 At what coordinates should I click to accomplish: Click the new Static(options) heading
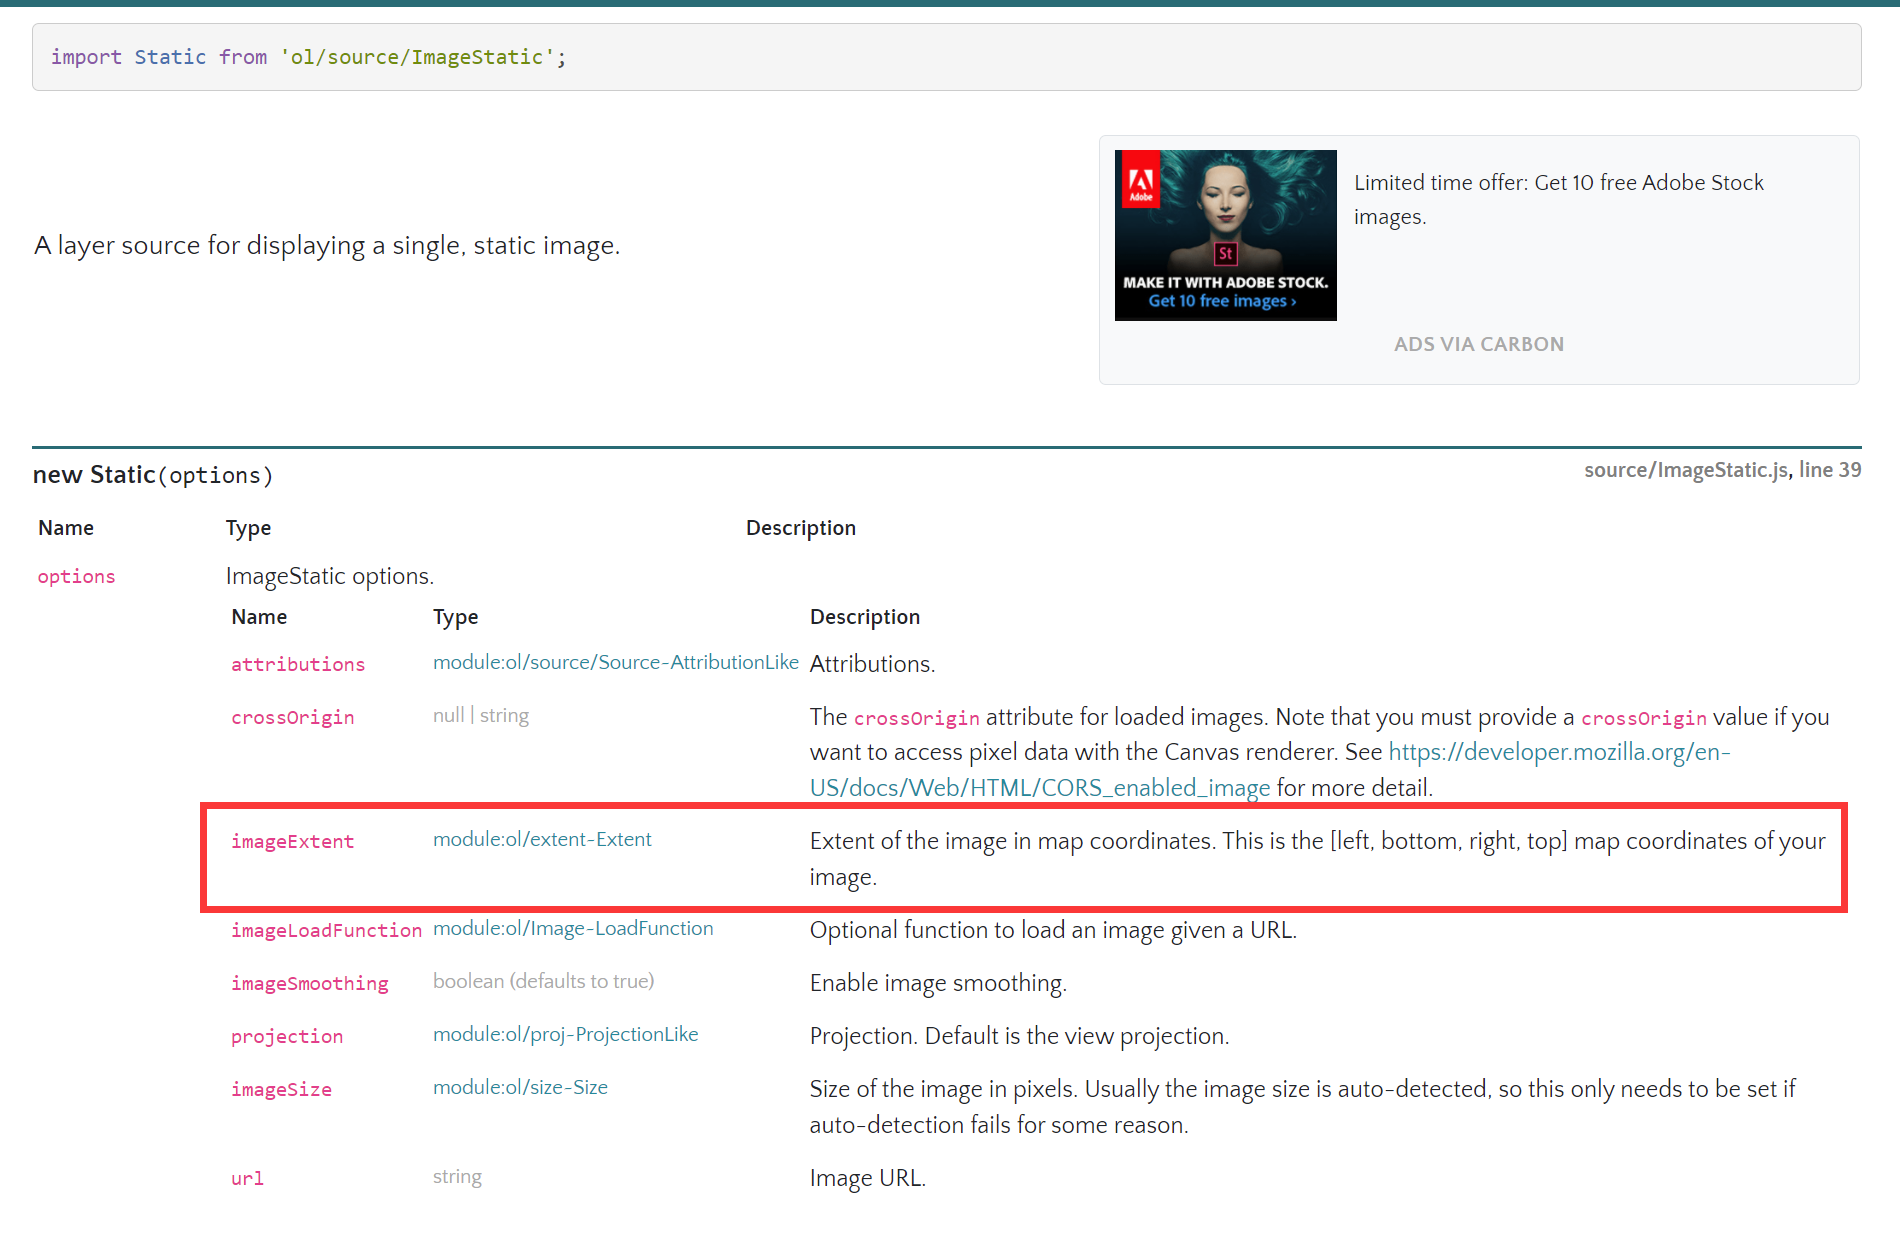click(x=152, y=474)
